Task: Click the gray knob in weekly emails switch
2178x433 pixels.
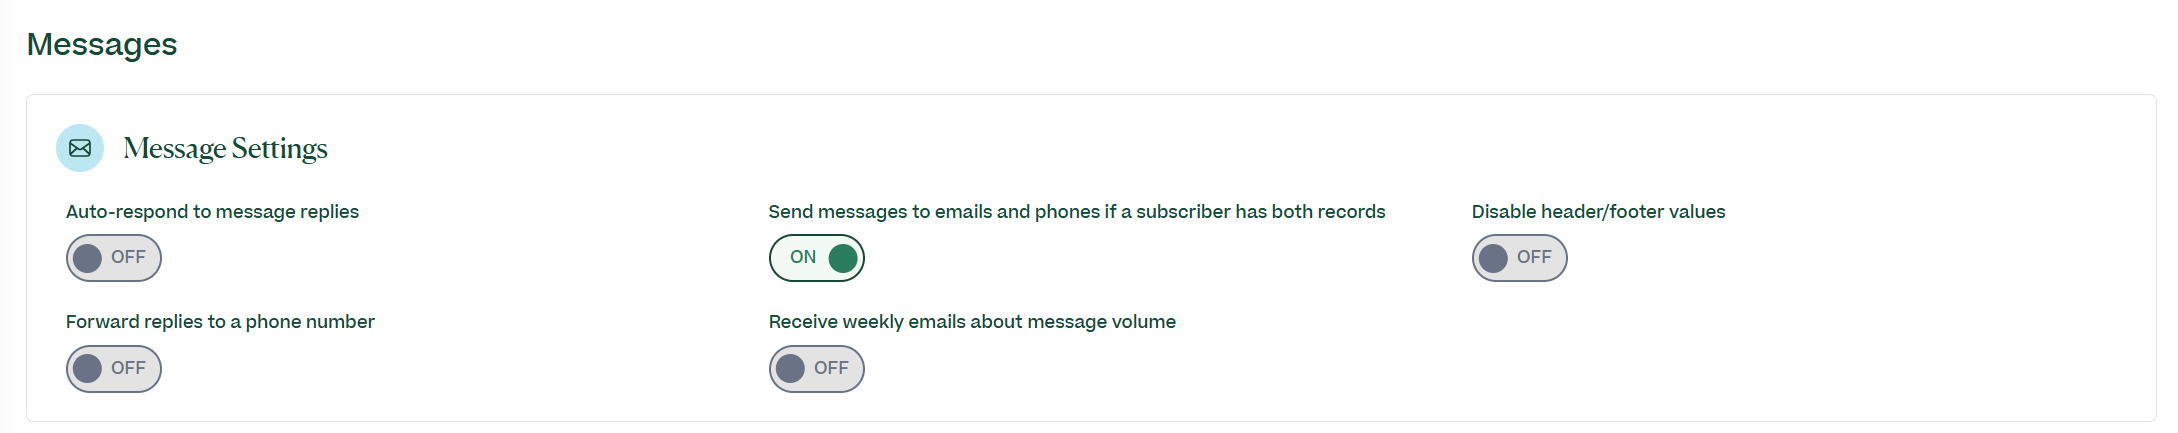Action: coord(790,369)
